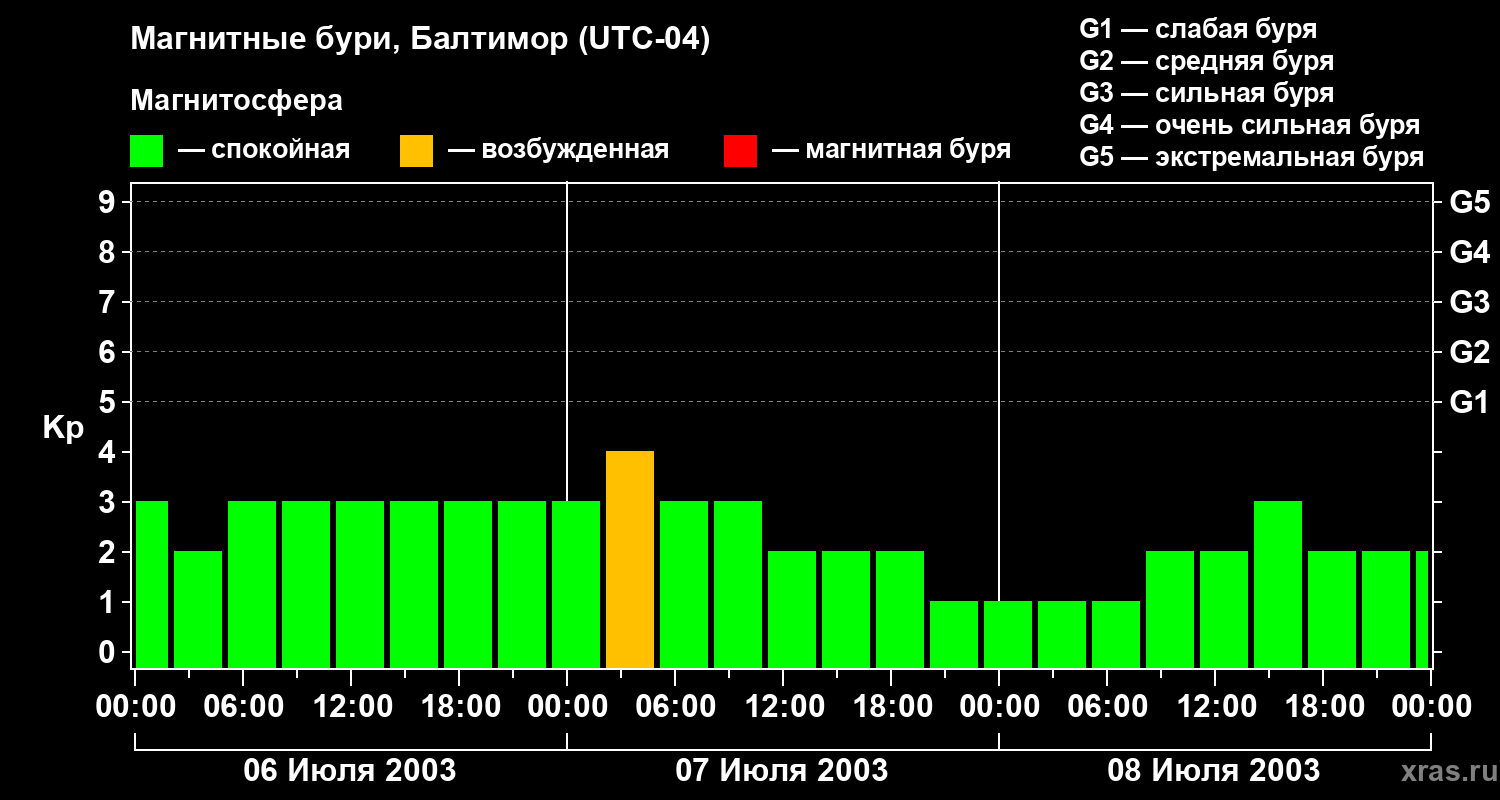Click the '— спокойная' legend label
The height and width of the screenshot is (800, 1500).
[x=264, y=150]
